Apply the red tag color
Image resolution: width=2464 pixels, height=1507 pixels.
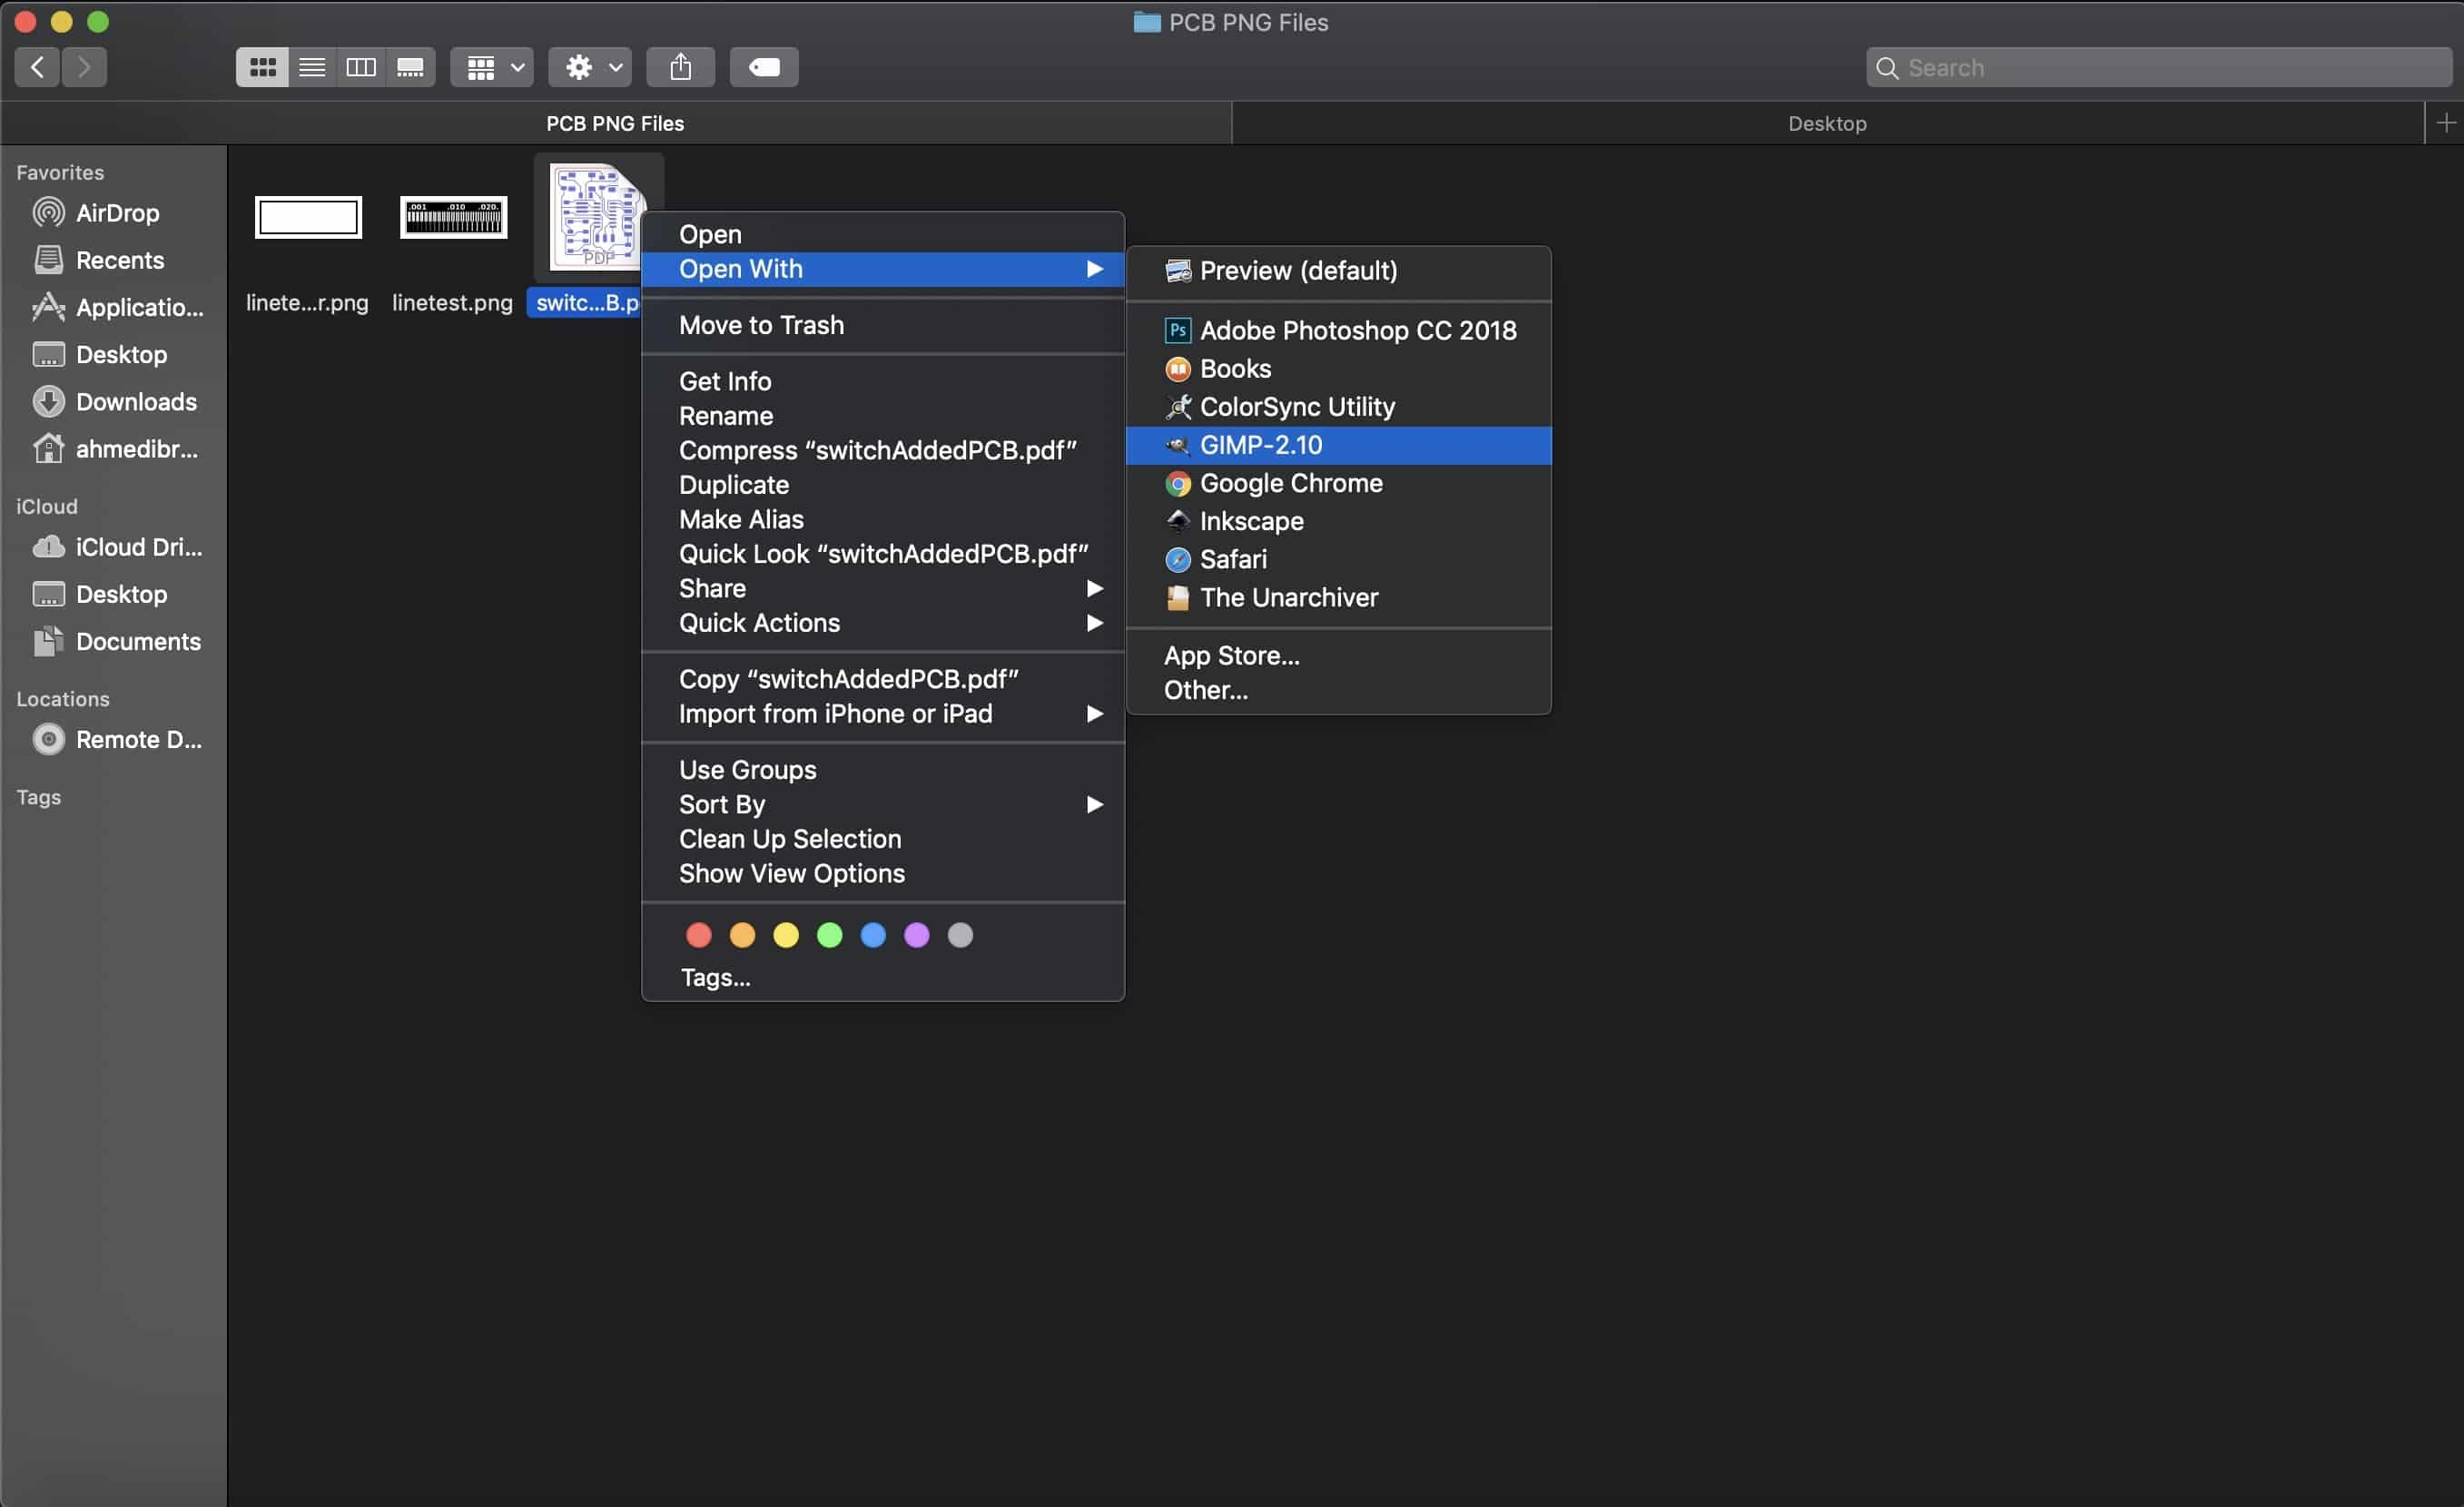698,934
